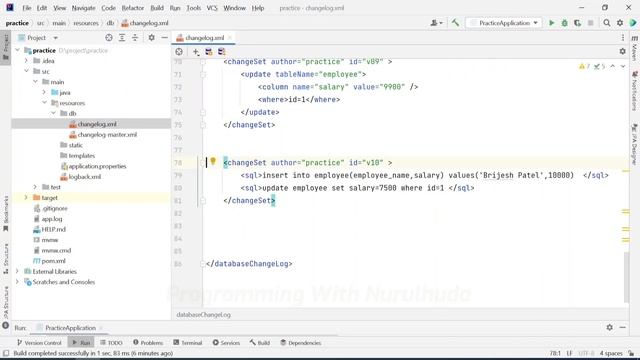The width and height of the screenshot is (640, 360).
Task: Collapse the src folder
Action: point(27,71)
